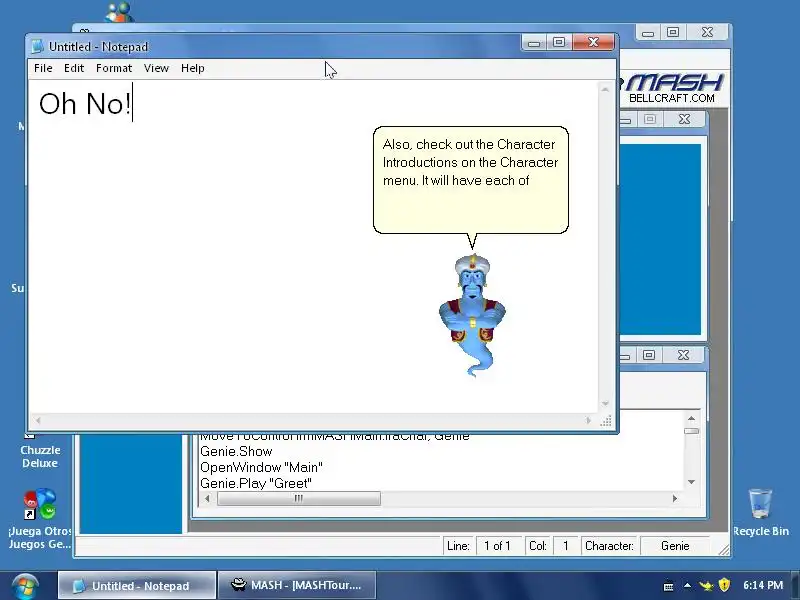The image size is (800, 600).
Task: Click the MASH script horizontal scrollbar thumb
Action: point(299,498)
